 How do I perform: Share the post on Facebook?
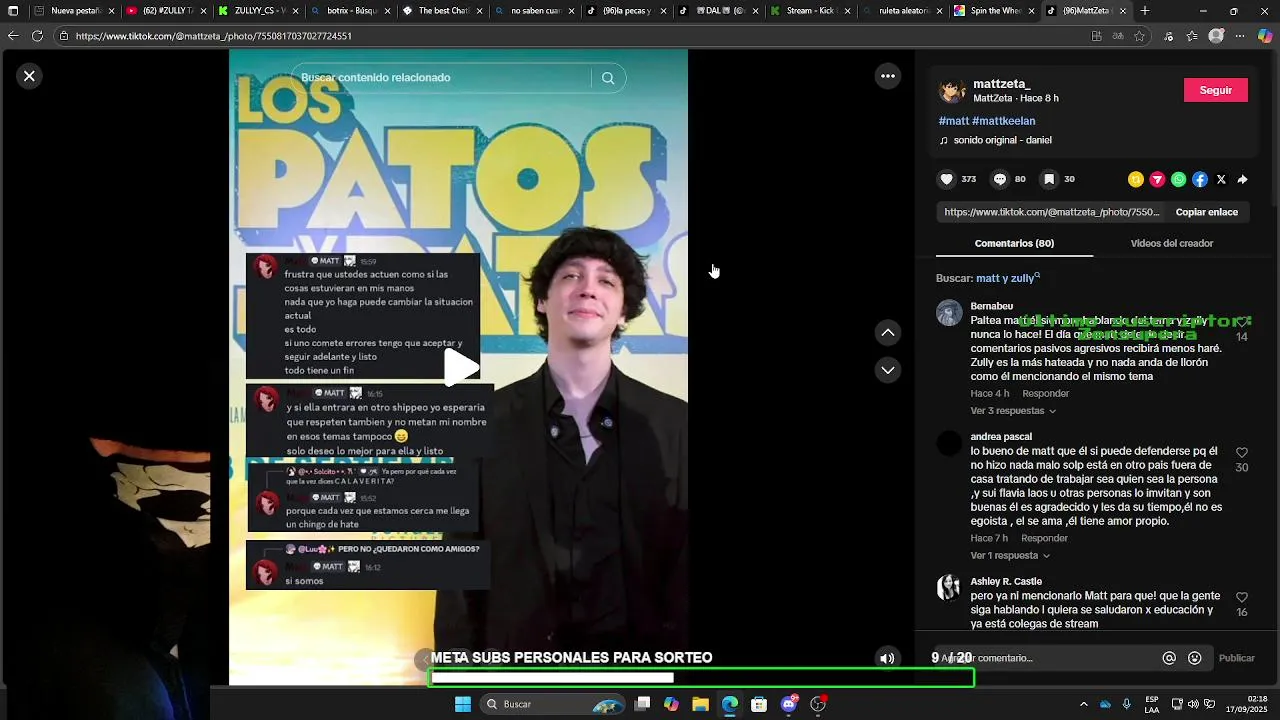1199,180
